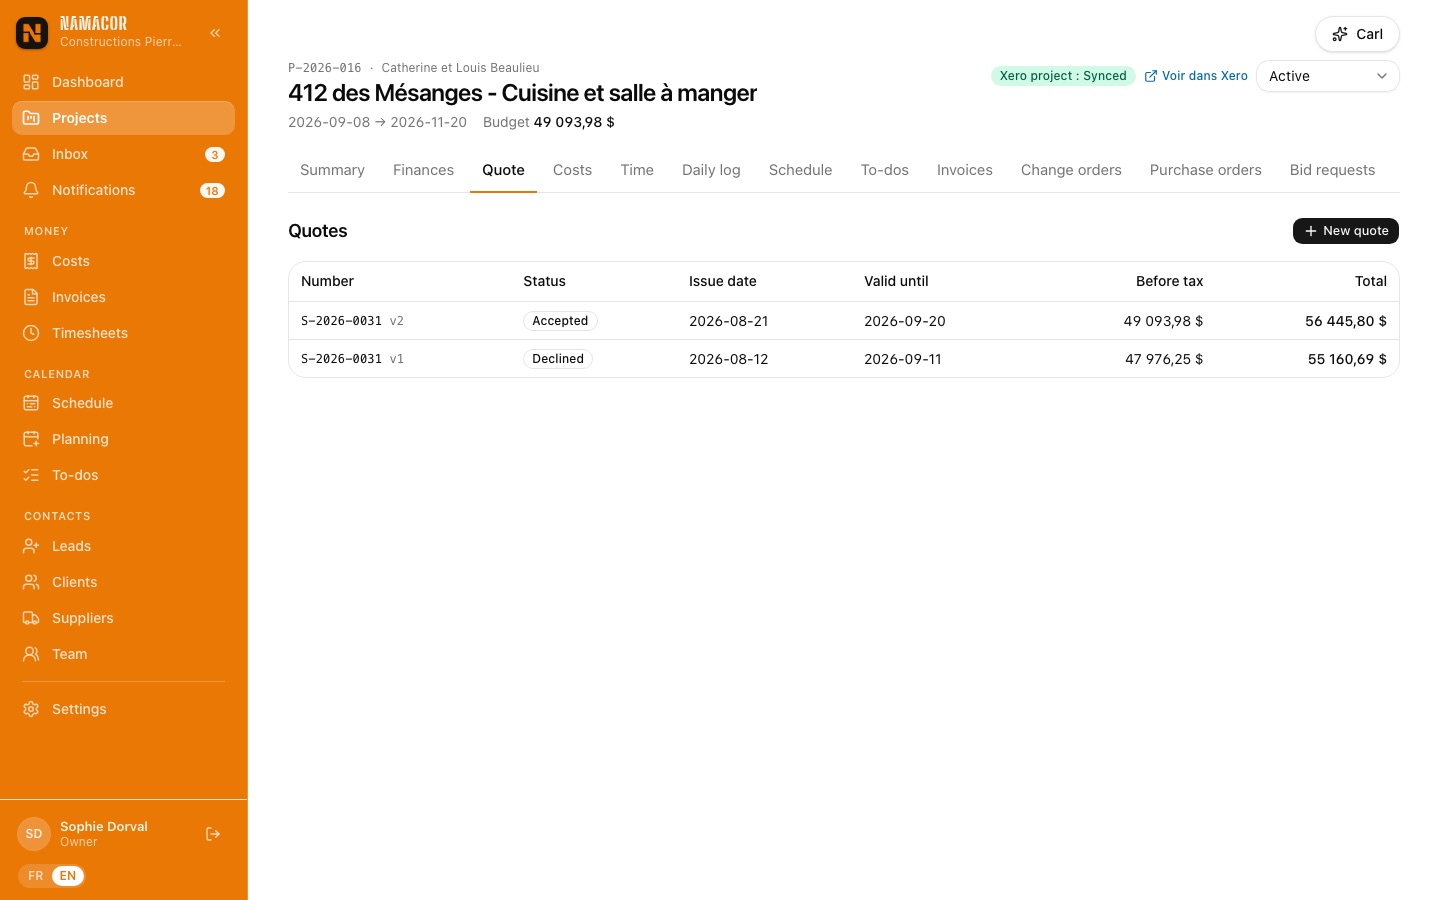Click the Settings gear icon
Image resolution: width=1440 pixels, height=900 pixels.
pyautogui.click(x=31, y=709)
